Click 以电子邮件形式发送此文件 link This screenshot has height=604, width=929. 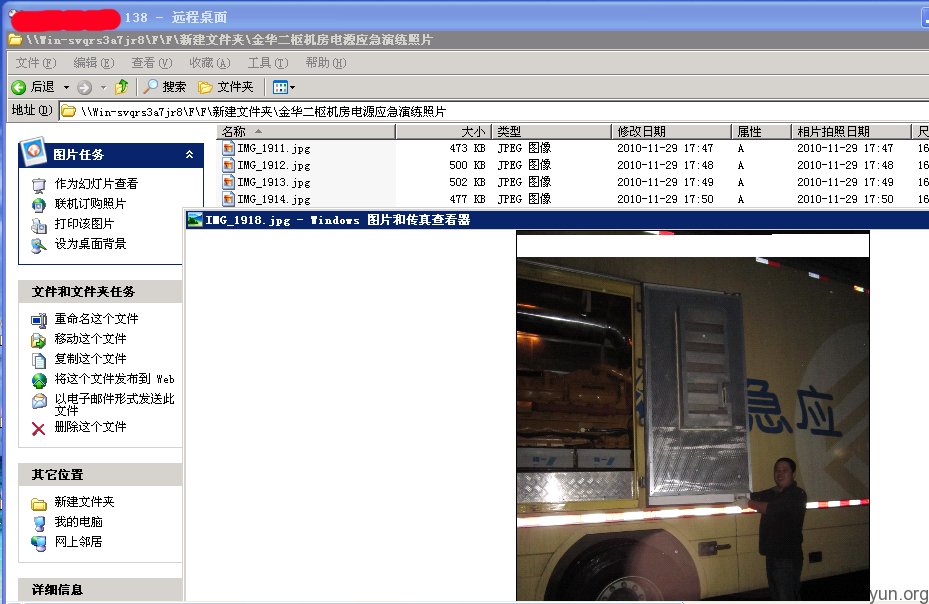coord(114,404)
